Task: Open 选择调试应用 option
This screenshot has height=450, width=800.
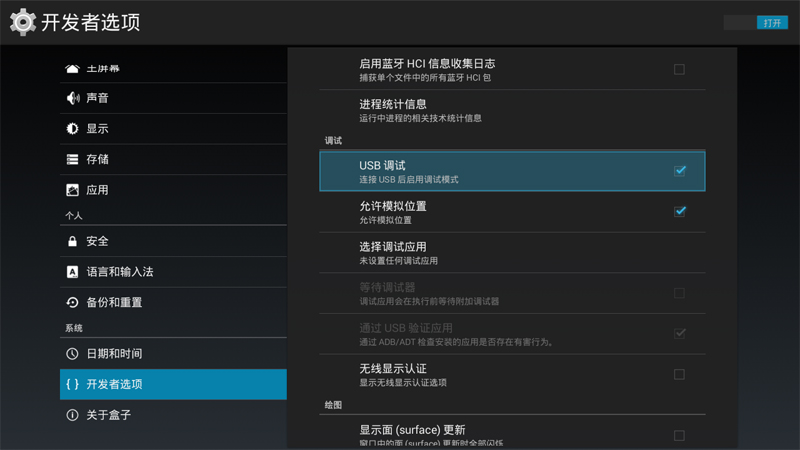Action: (x=512, y=253)
